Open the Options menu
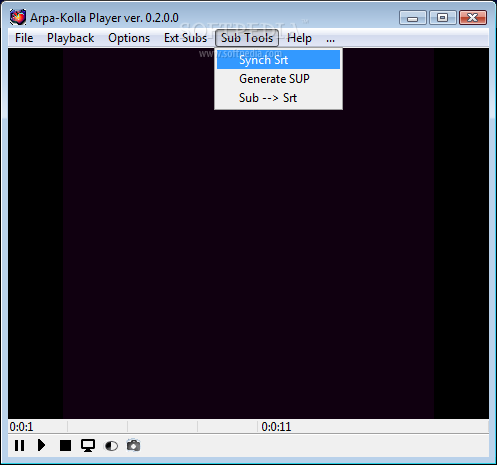497x465 pixels. [x=129, y=38]
